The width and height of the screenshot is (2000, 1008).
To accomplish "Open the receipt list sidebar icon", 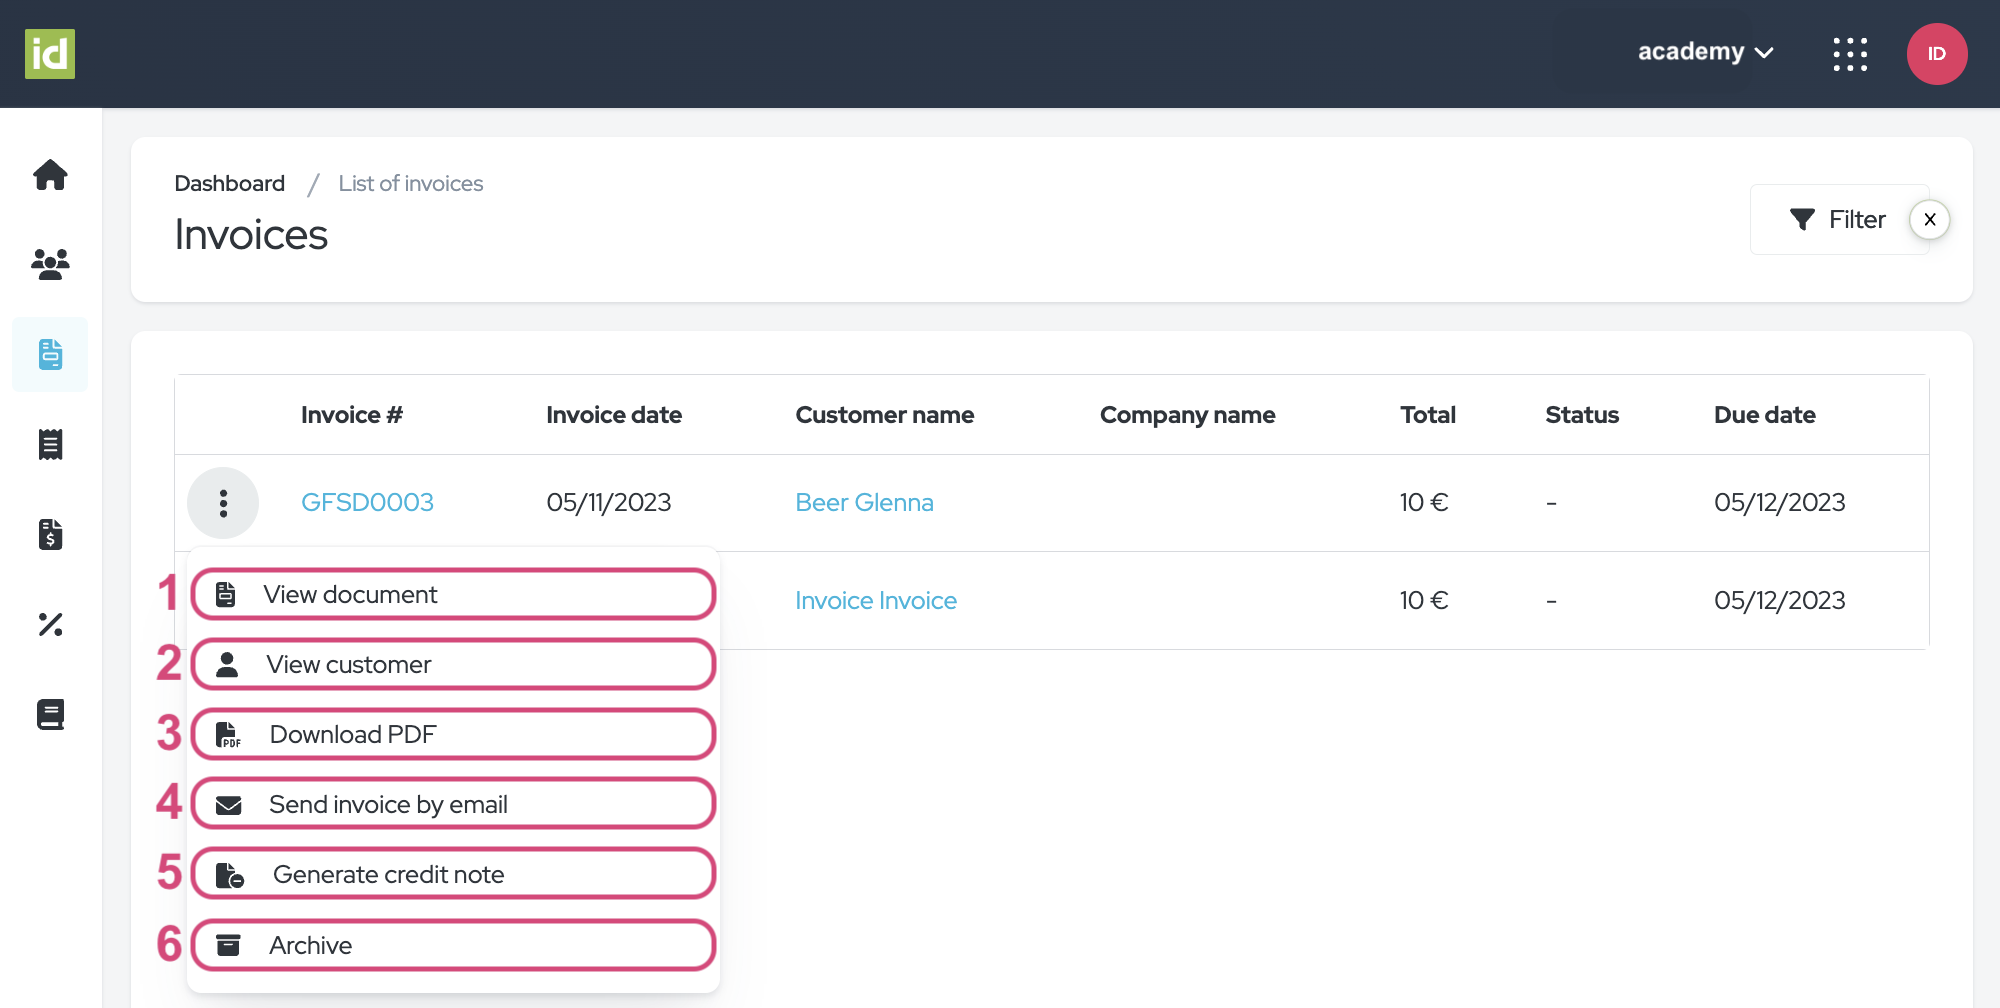I will point(50,444).
